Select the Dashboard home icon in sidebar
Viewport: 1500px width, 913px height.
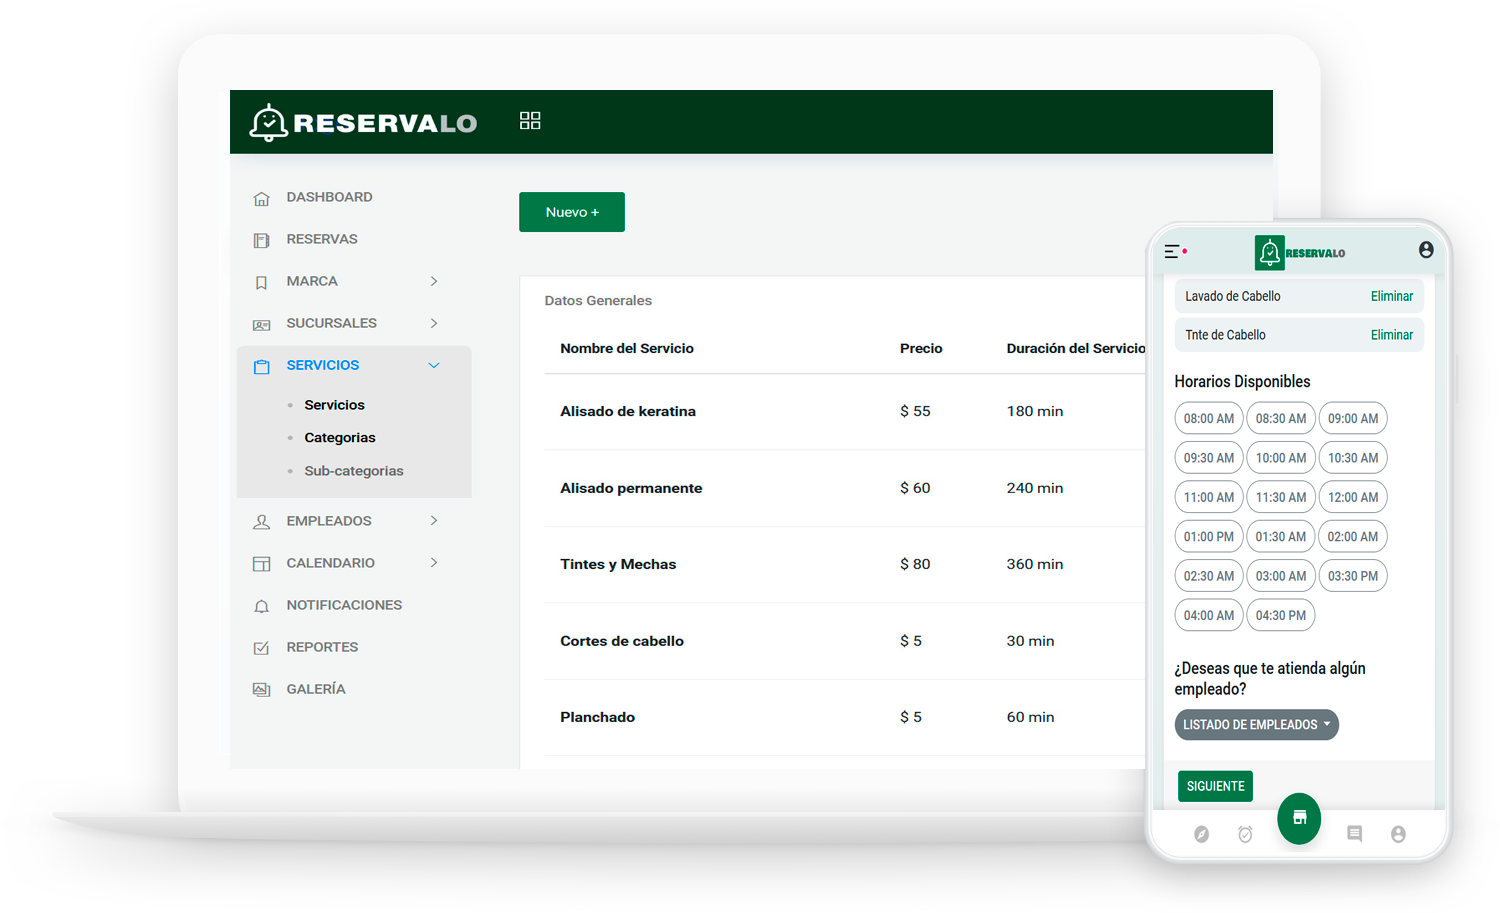pyautogui.click(x=261, y=197)
